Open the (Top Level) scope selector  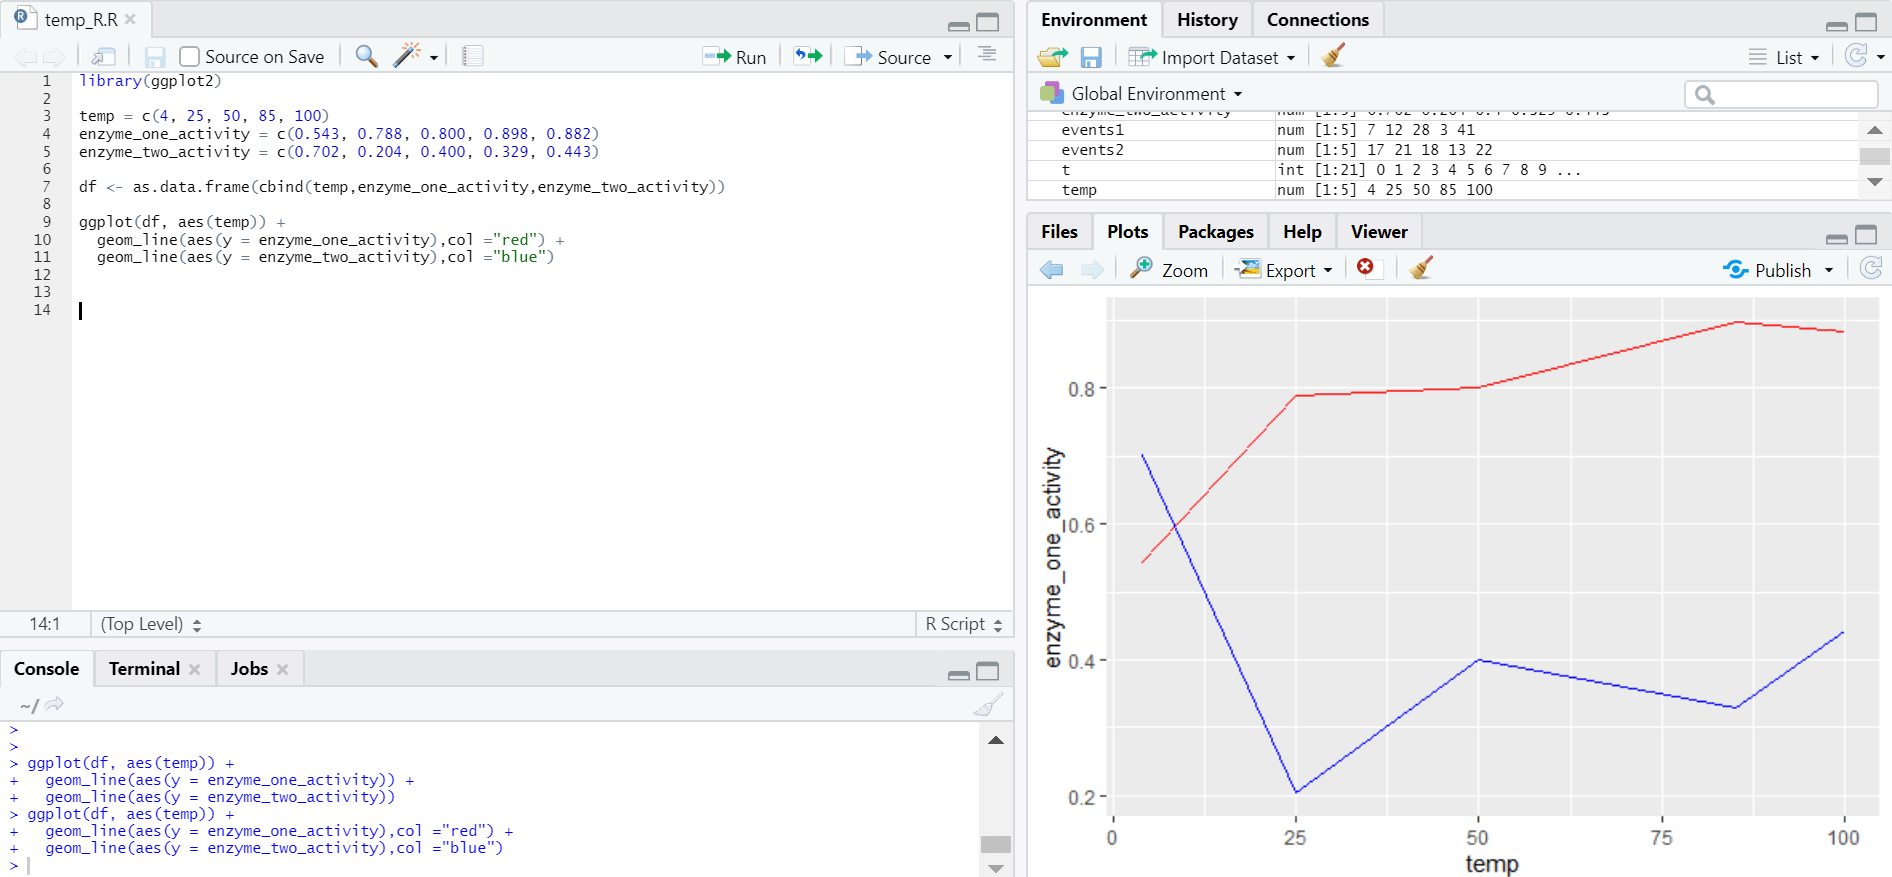tap(151, 624)
